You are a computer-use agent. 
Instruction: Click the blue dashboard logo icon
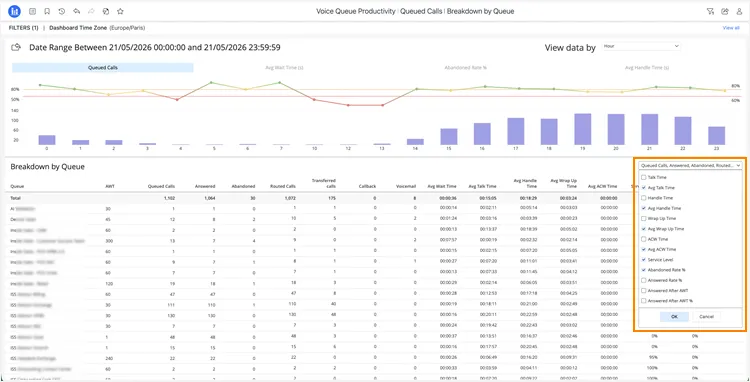click(x=14, y=11)
